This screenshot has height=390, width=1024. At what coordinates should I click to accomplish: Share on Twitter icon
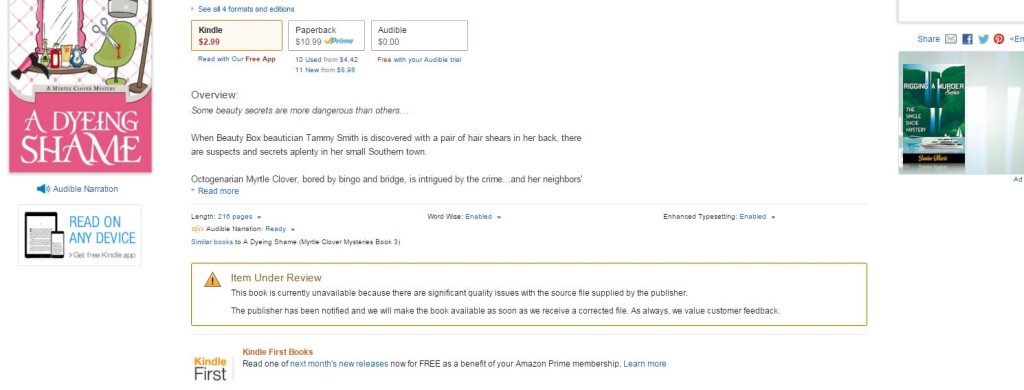click(984, 39)
